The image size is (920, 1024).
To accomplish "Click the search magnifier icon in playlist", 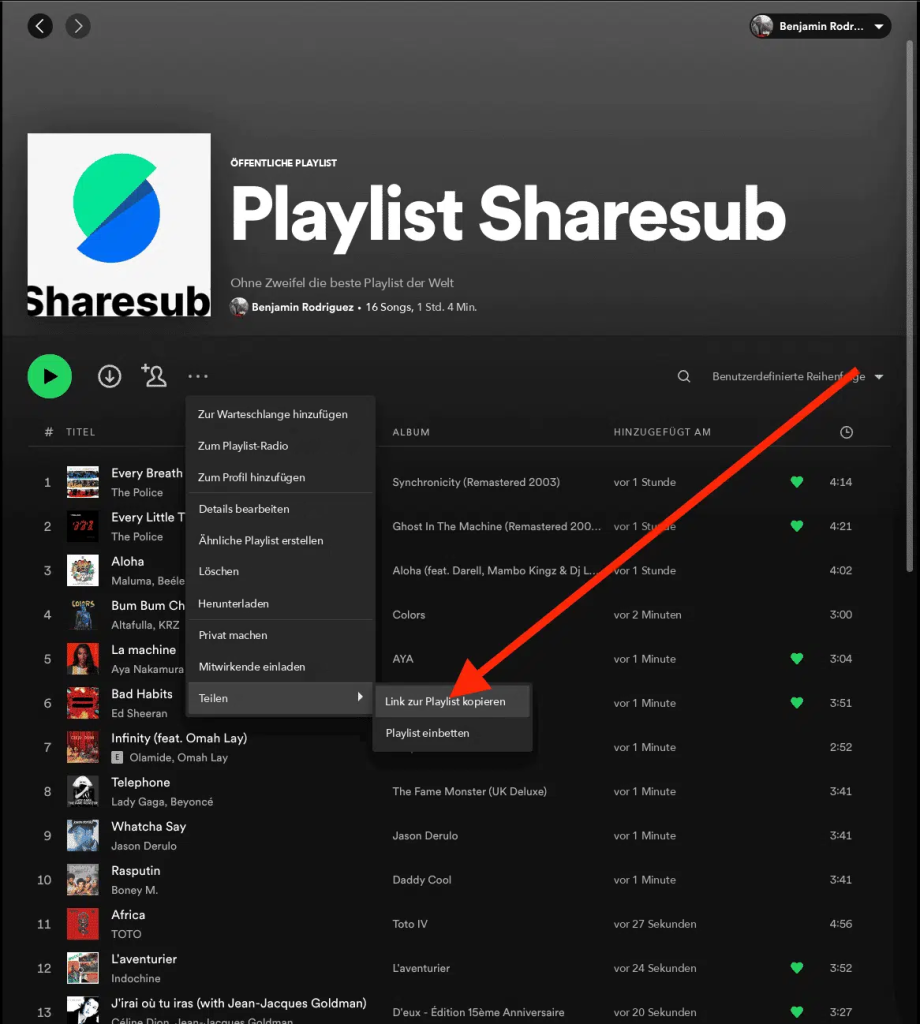I will point(684,376).
